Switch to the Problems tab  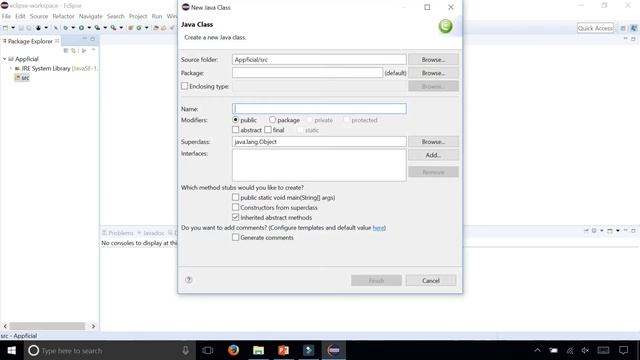(118, 233)
